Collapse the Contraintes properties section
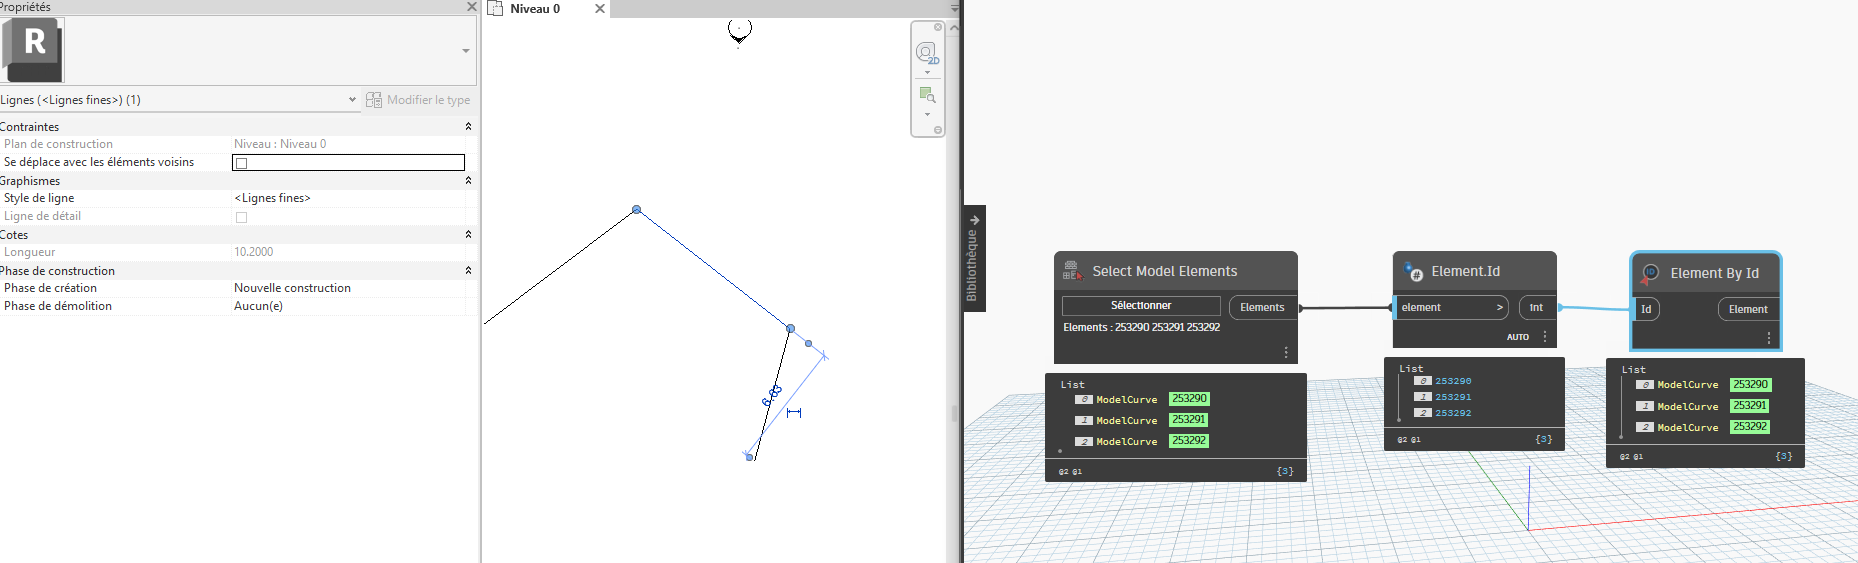Viewport: 1858px width, 563px height. pos(468,127)
